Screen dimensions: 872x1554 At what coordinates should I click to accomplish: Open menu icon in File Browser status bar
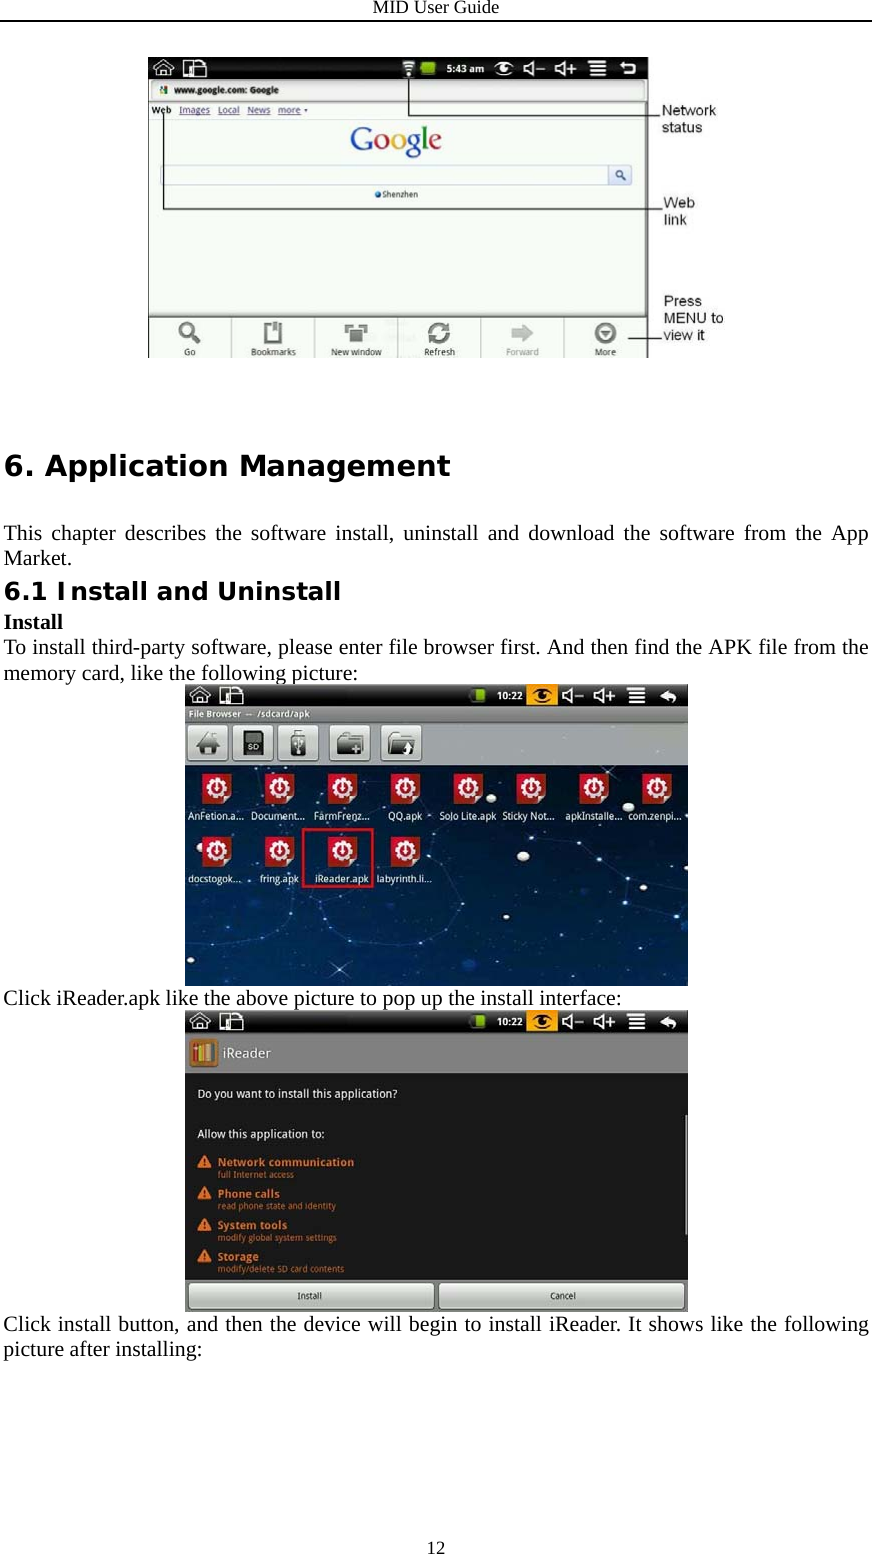point(636,695)
